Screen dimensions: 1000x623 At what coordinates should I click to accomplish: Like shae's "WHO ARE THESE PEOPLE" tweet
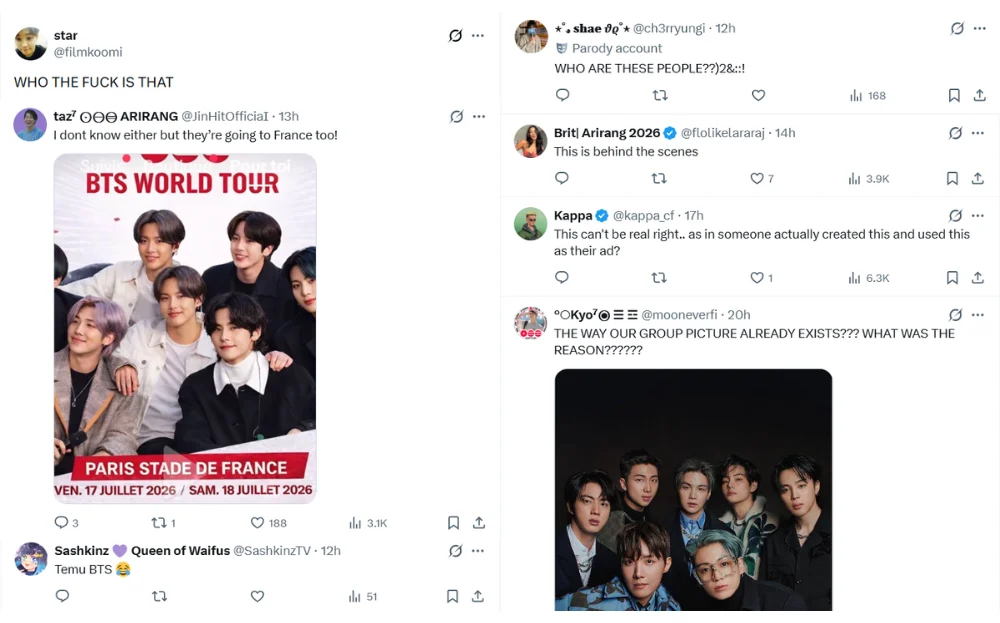758,95
